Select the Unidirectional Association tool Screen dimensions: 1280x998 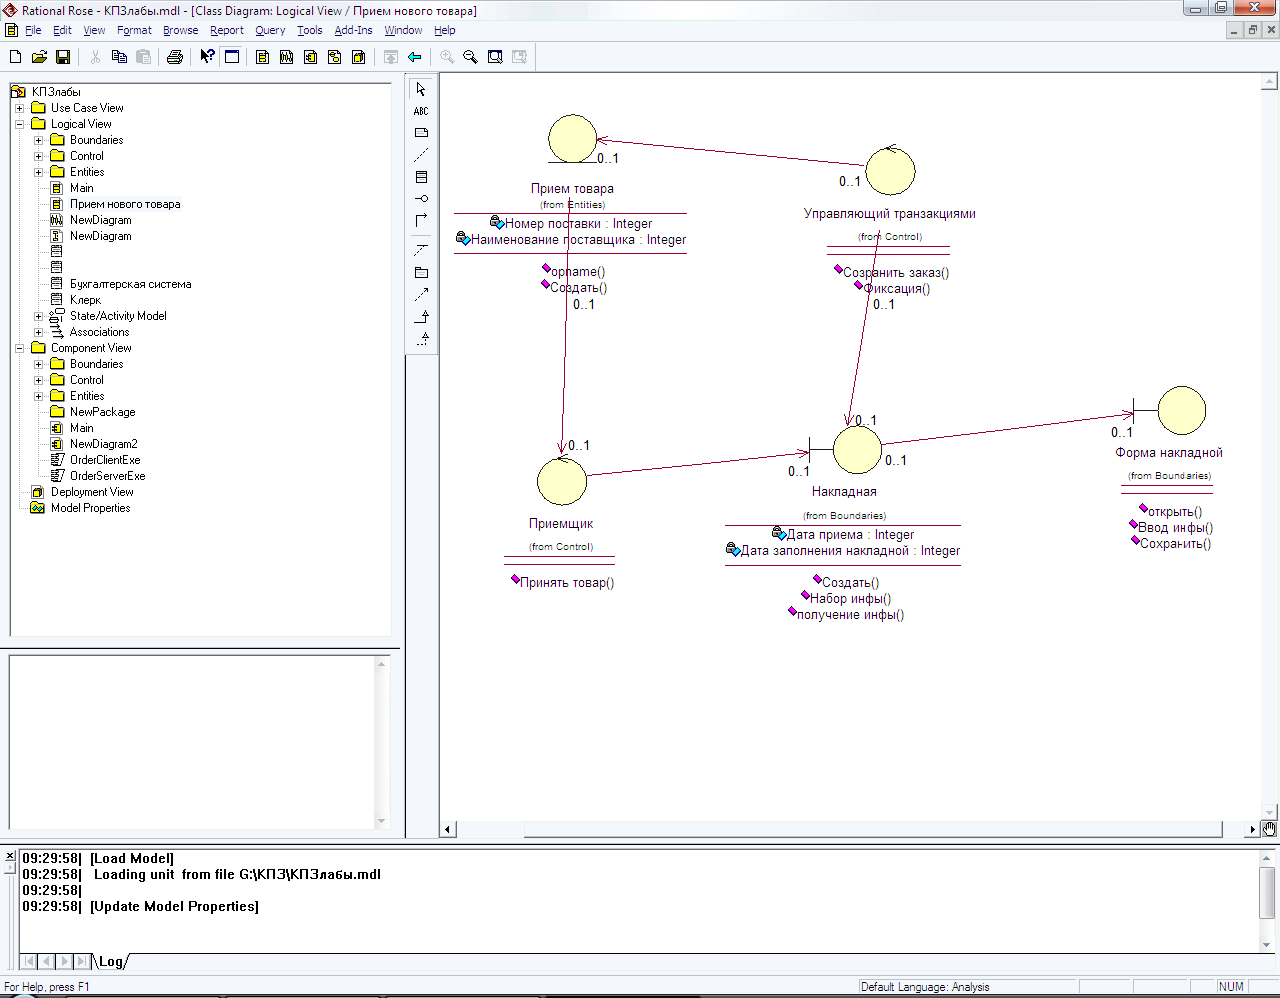(x=421, y=221)
